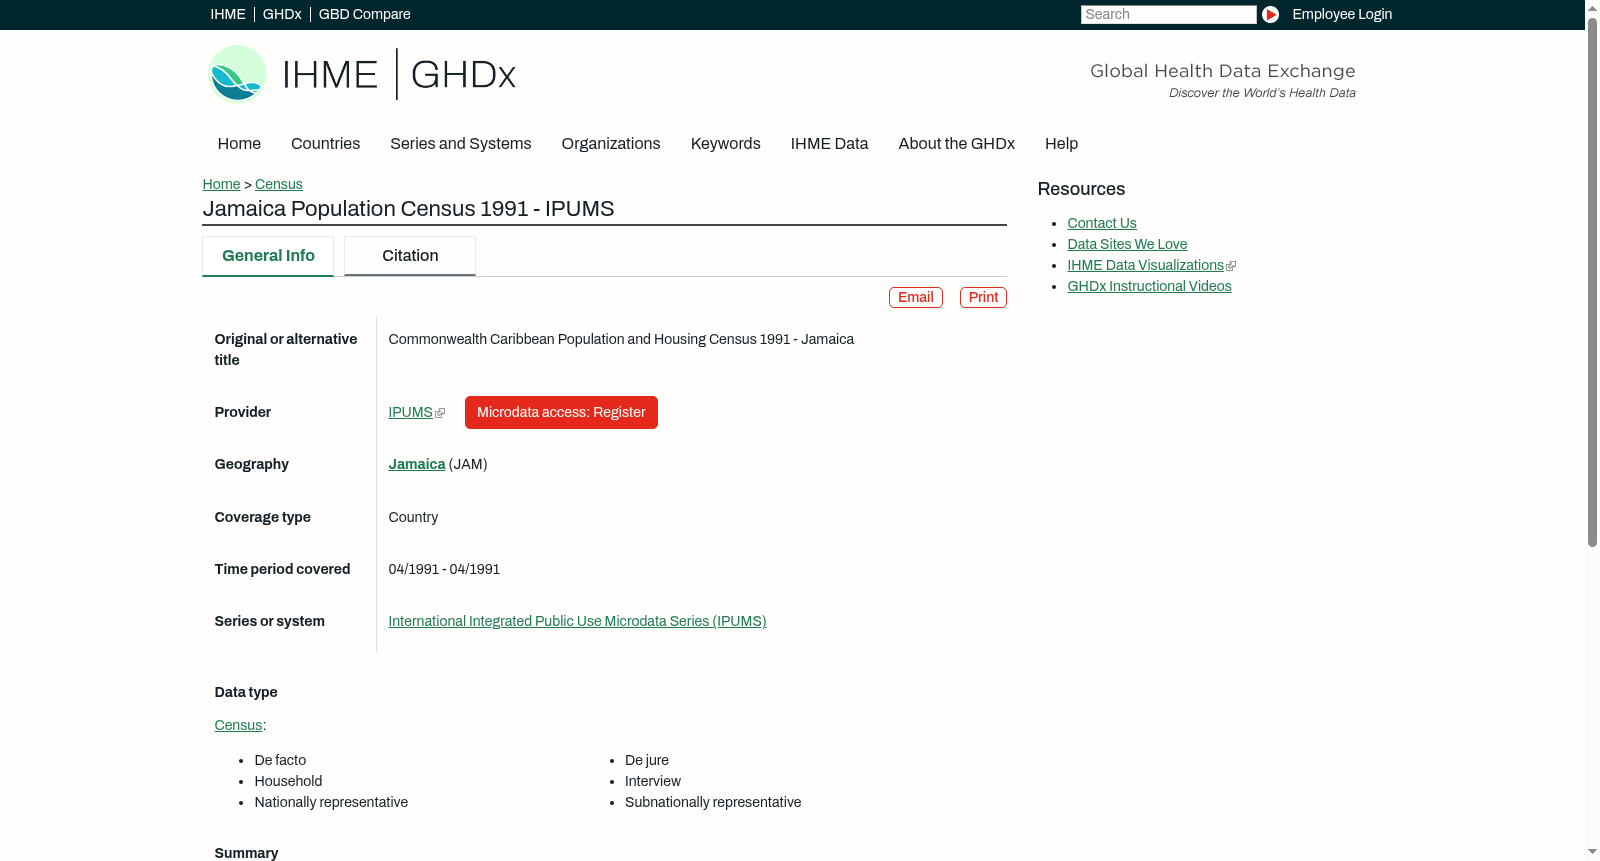Open GBD Compare in top bar
Viewport: 1600px width, 861px height.
pyautogui.click(x=364, y=14)
